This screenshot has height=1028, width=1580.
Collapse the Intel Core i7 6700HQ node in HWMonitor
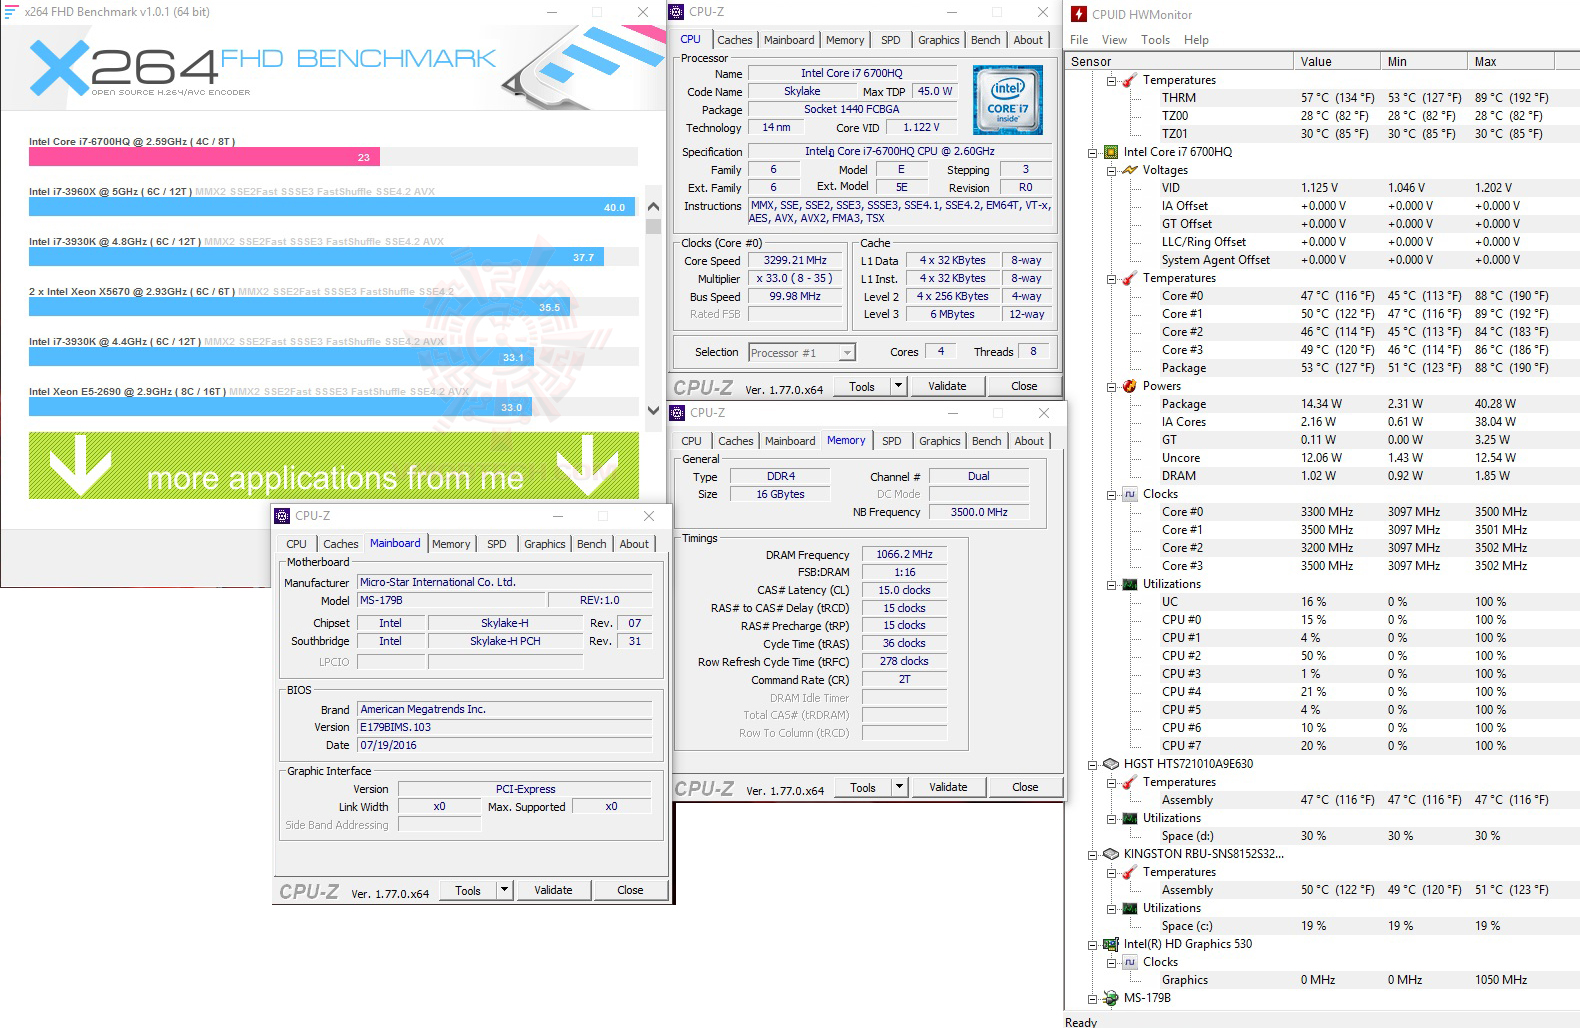click(1092, 153)
